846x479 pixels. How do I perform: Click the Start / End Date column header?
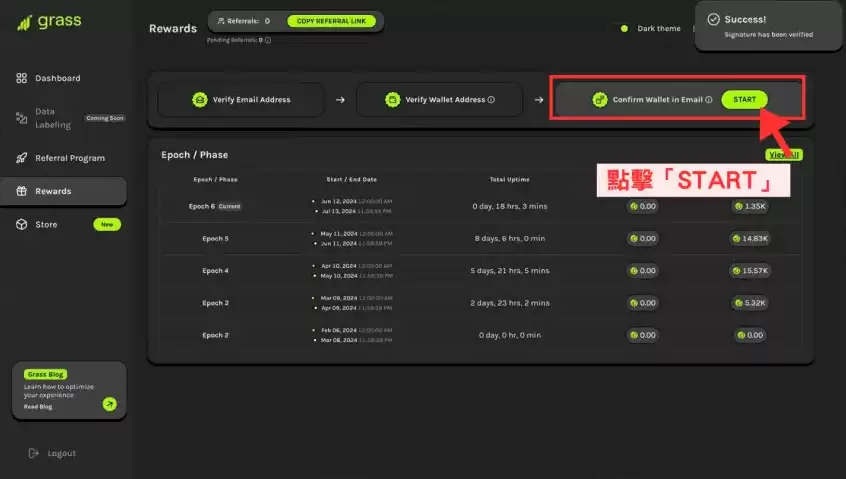pyautogui.click(x=352, y=180)
